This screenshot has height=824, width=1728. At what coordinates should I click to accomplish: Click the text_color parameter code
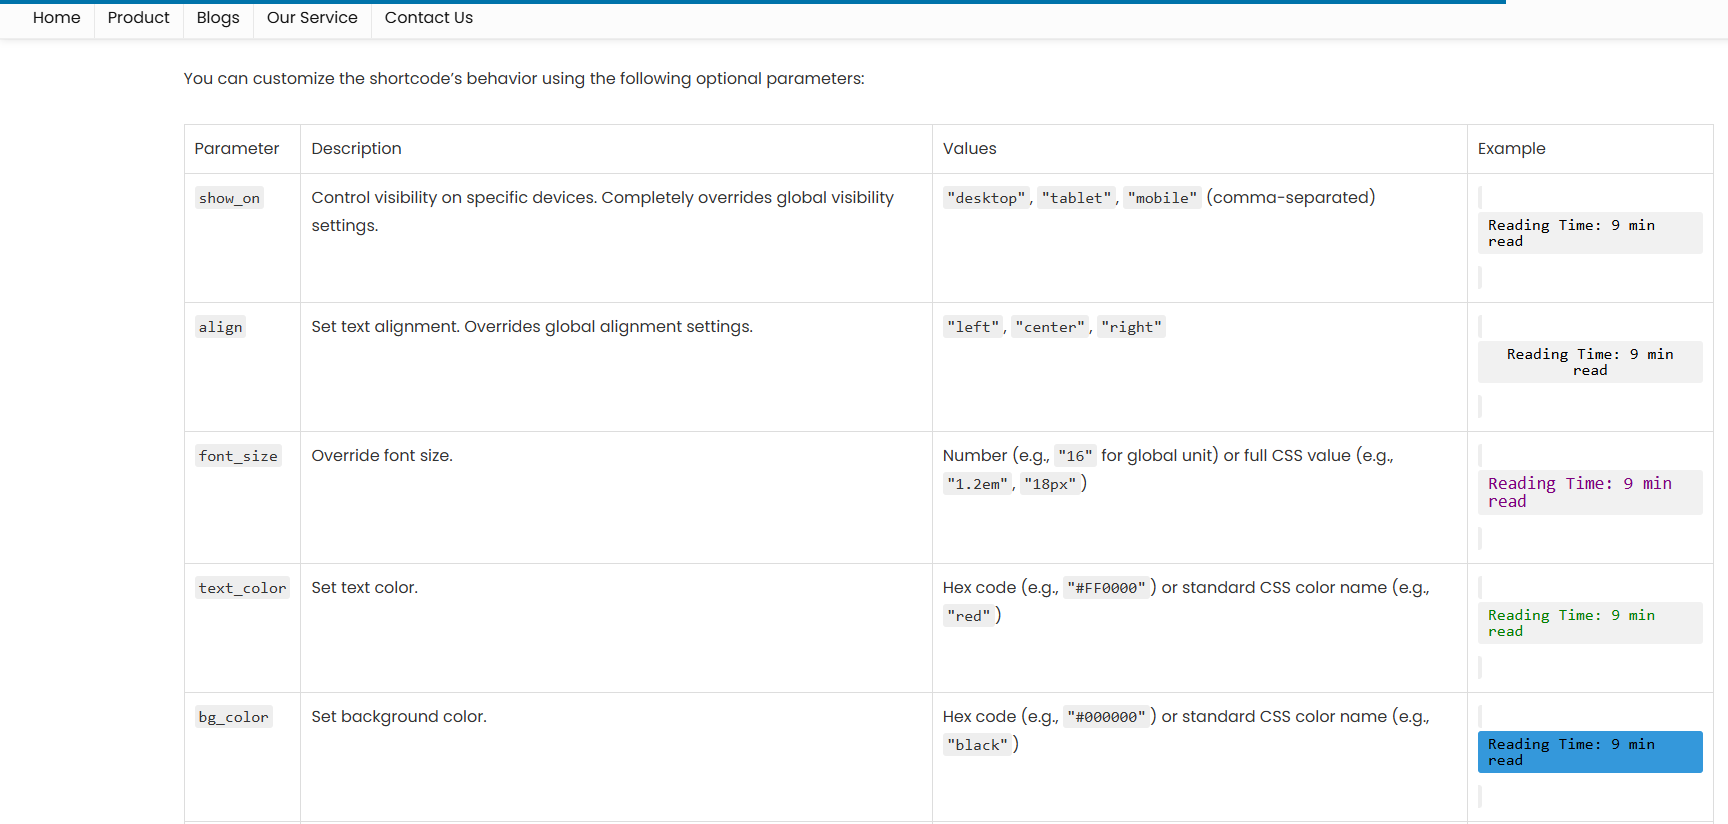tap(242, 588)
